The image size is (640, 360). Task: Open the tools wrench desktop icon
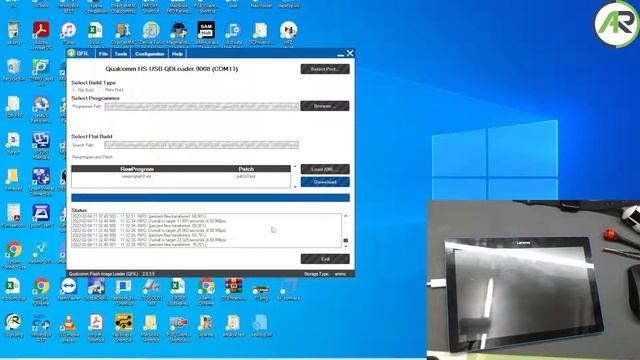[x=123, y=31]
